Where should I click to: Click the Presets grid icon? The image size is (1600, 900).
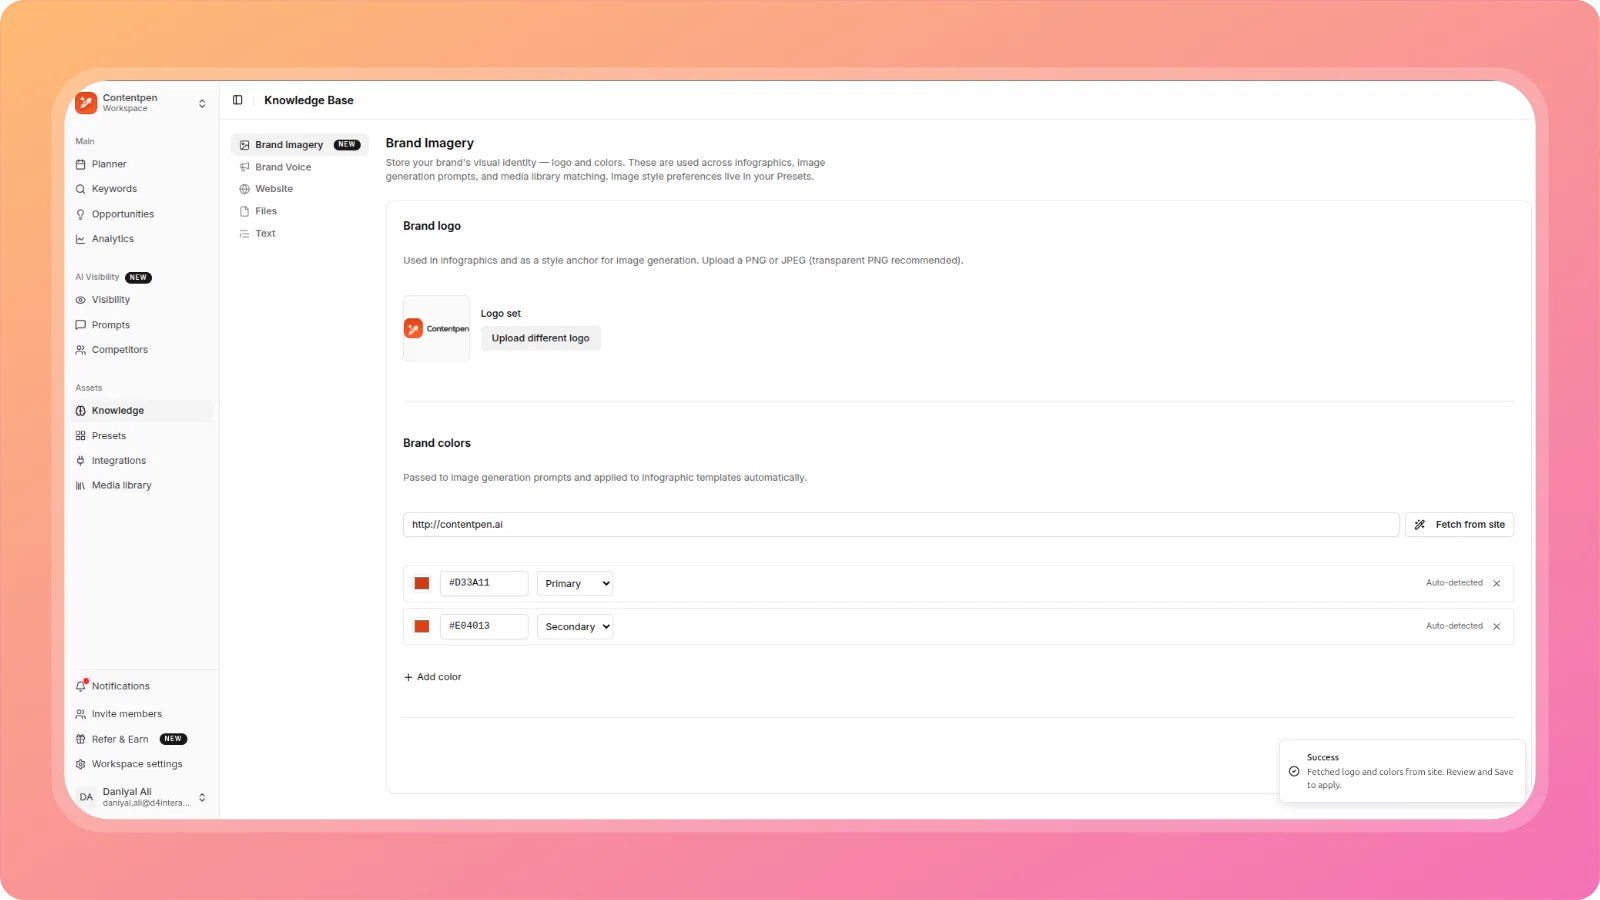coord(81,436)
